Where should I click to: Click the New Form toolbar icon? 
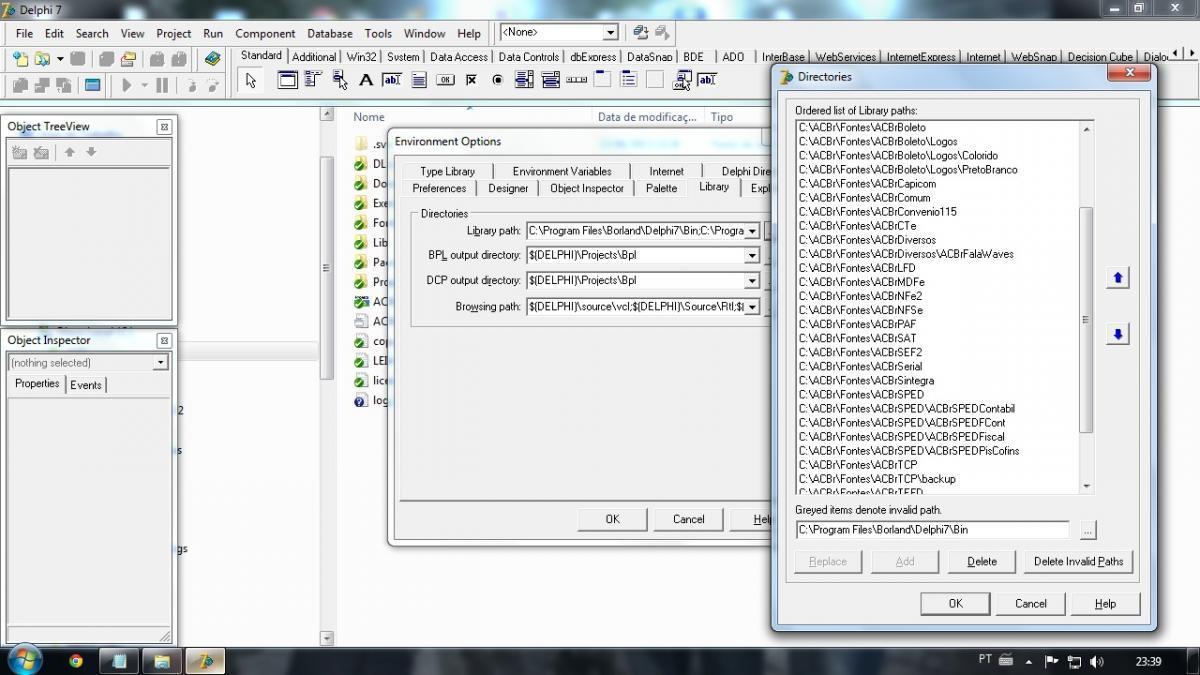coord(93,86)
